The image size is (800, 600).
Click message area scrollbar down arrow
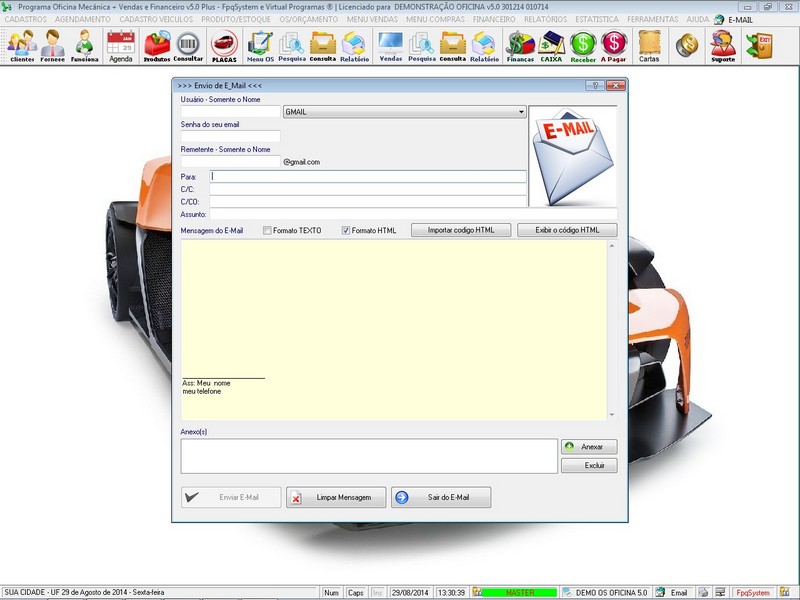[x=612, y=415]
